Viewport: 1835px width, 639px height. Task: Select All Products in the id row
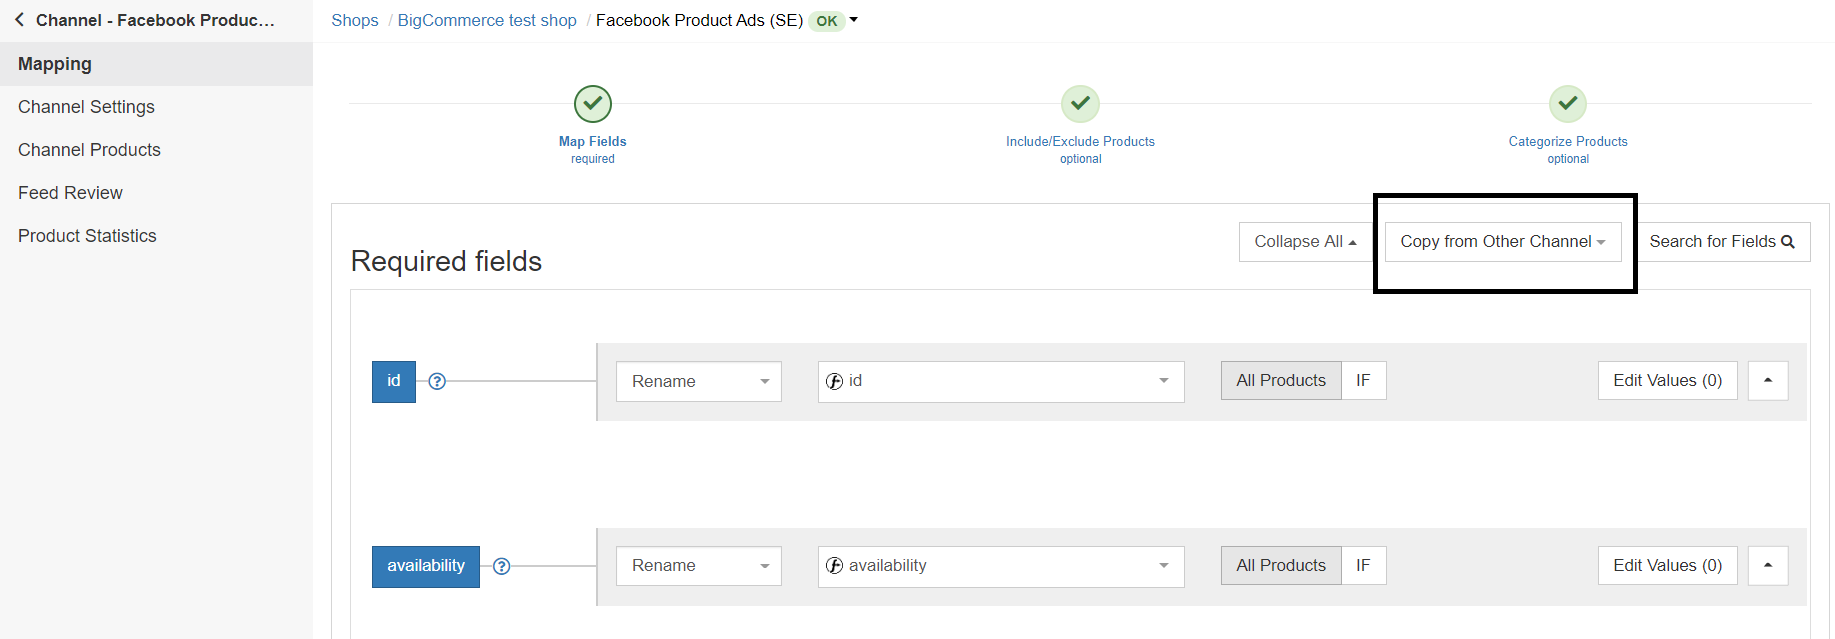pyautogui.click(x=1281, y=381)
